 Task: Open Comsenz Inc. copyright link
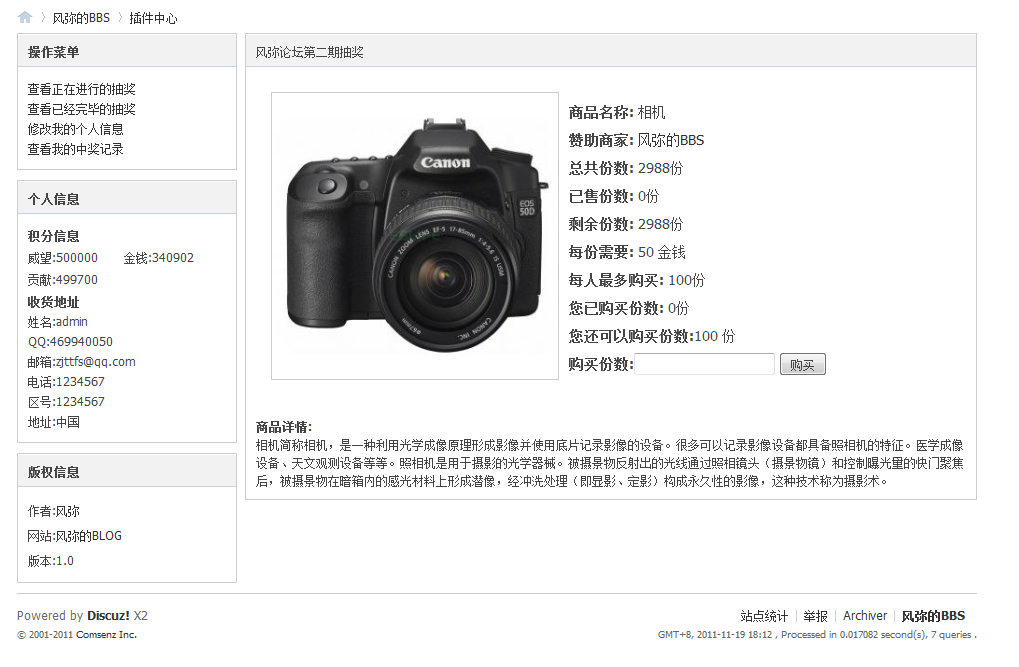[x=106, y=634]
